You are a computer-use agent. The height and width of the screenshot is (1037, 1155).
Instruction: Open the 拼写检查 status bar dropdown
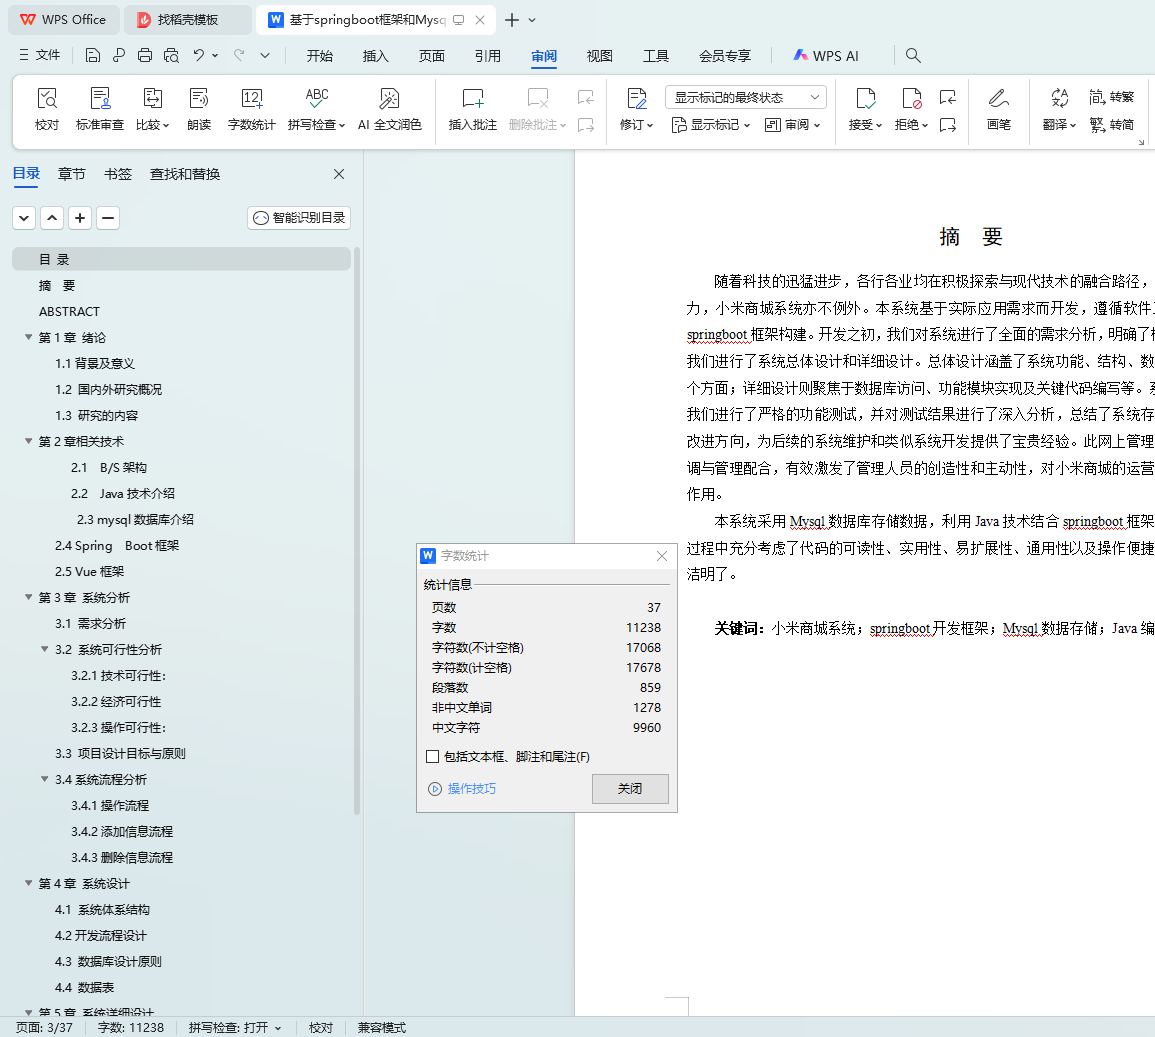(x=278, y=1028)
